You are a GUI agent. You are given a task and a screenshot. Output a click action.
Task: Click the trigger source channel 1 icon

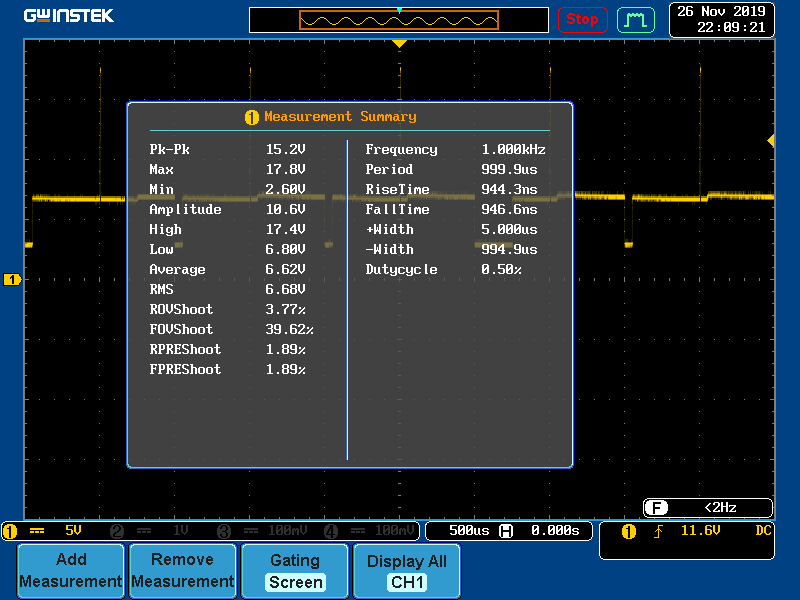tap(629, 532)
